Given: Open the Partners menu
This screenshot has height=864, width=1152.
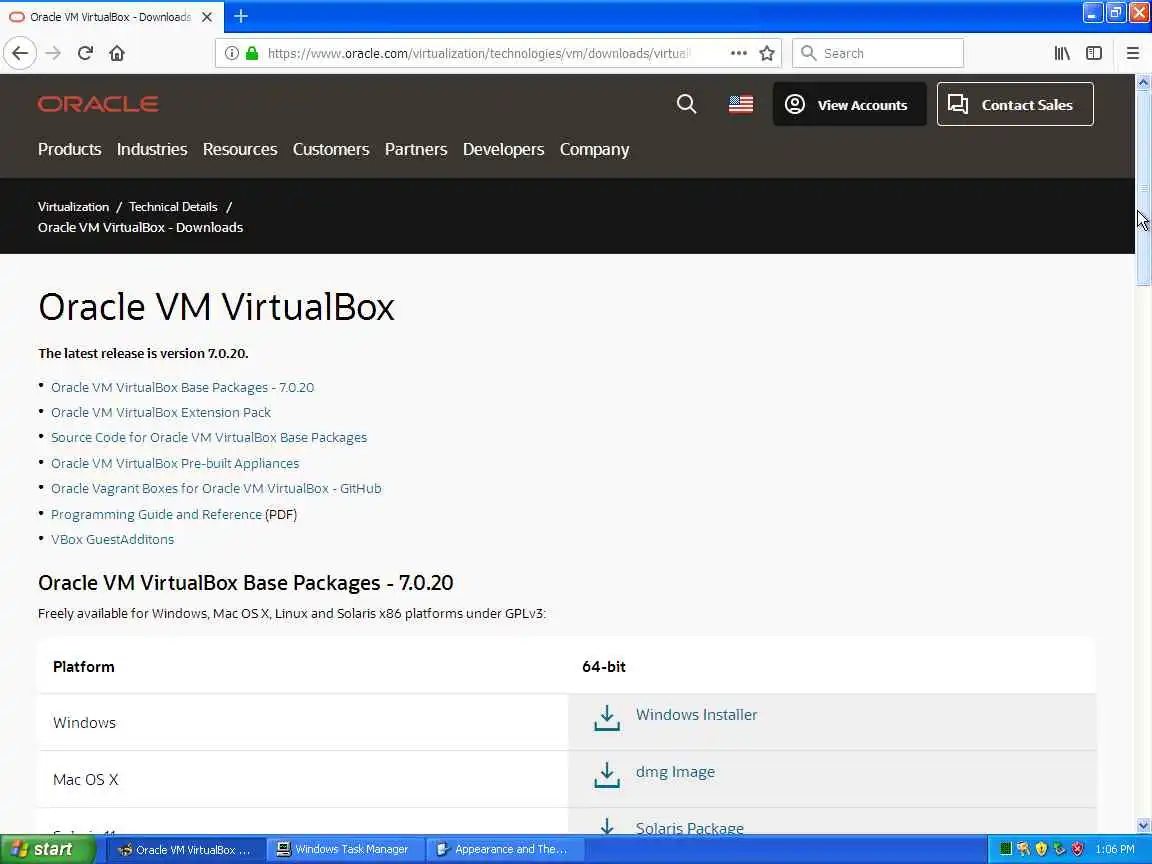Looking at the screenshot, I should tap(416, 149).
